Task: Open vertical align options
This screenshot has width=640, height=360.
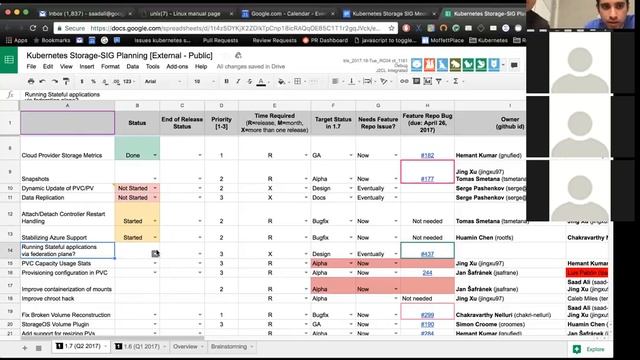Action: [x=352, y=81]
